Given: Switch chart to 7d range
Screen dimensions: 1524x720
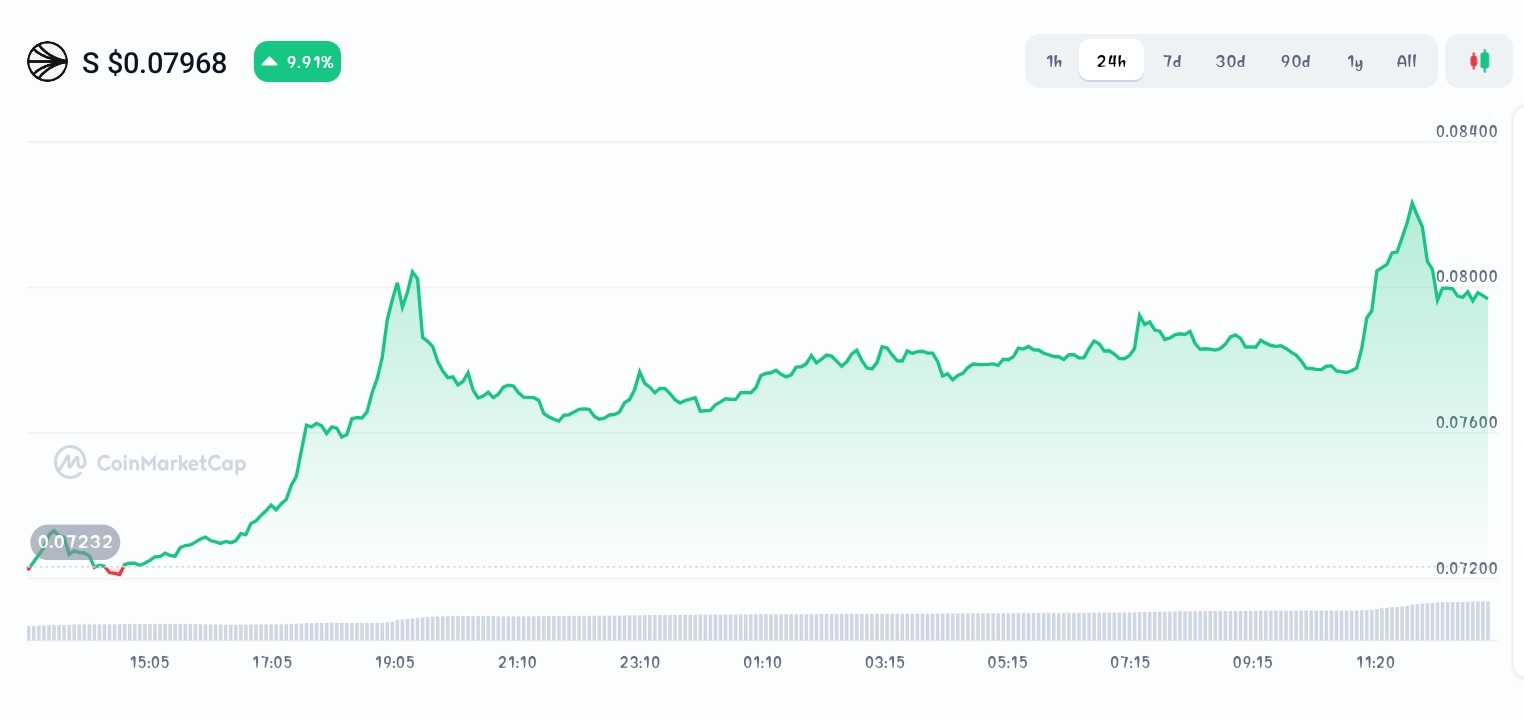Looking at the screenshot, I should [x=1172, y=61].
